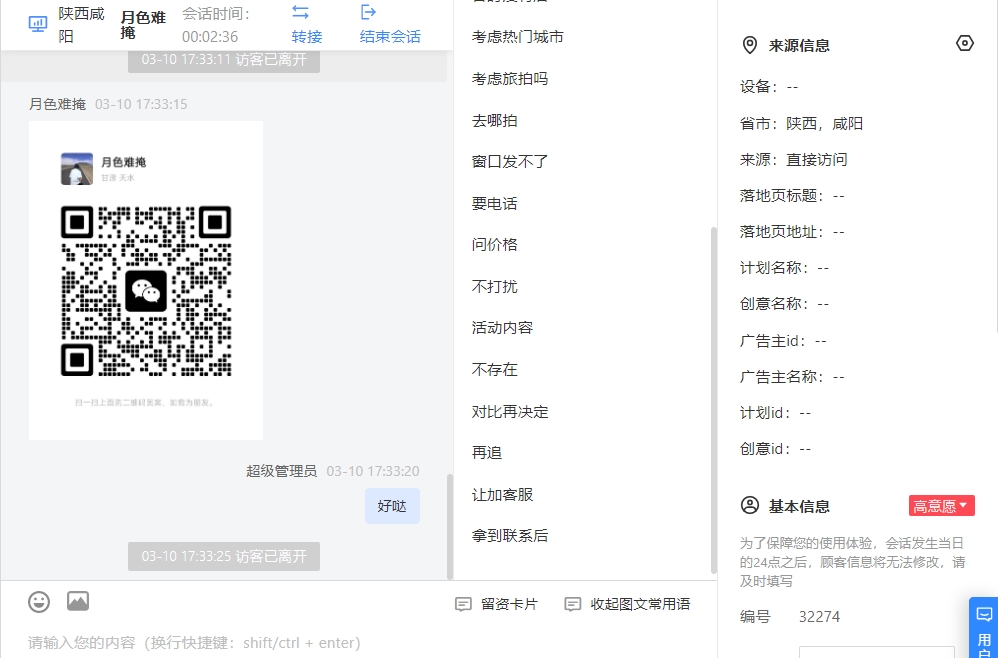Collapse phrases with 收起图文常用语

628,604
